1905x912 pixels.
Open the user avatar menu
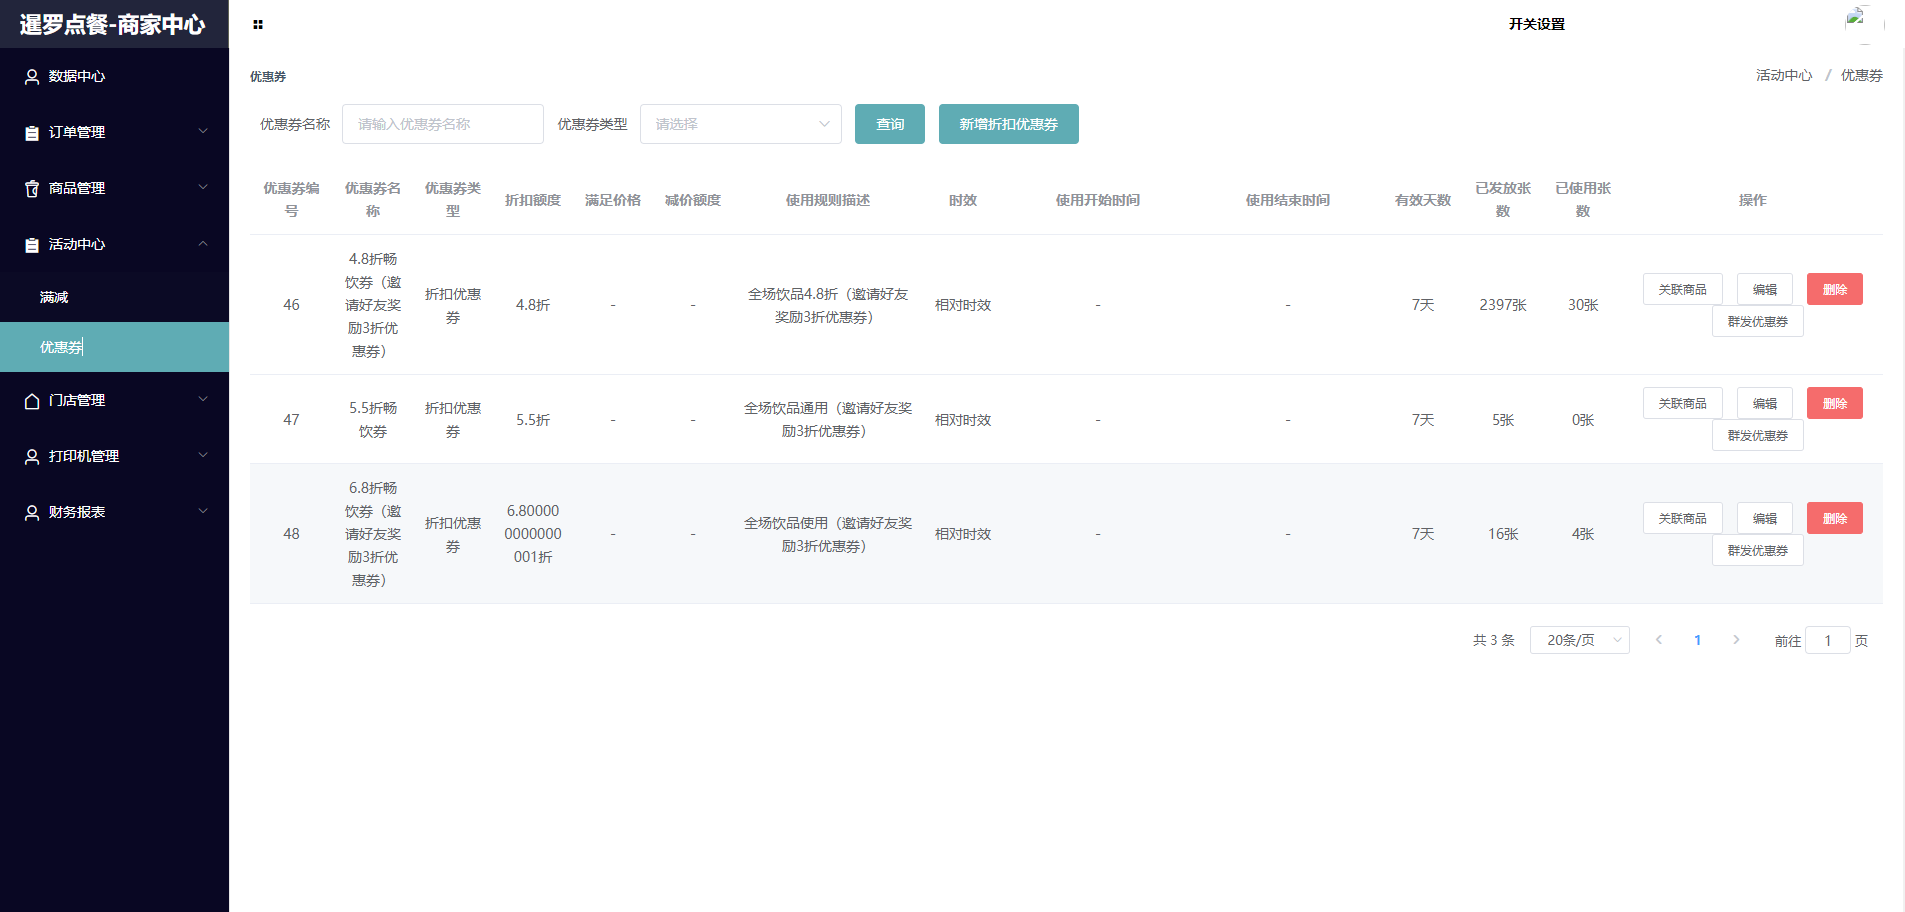(x=1863, y=24)
